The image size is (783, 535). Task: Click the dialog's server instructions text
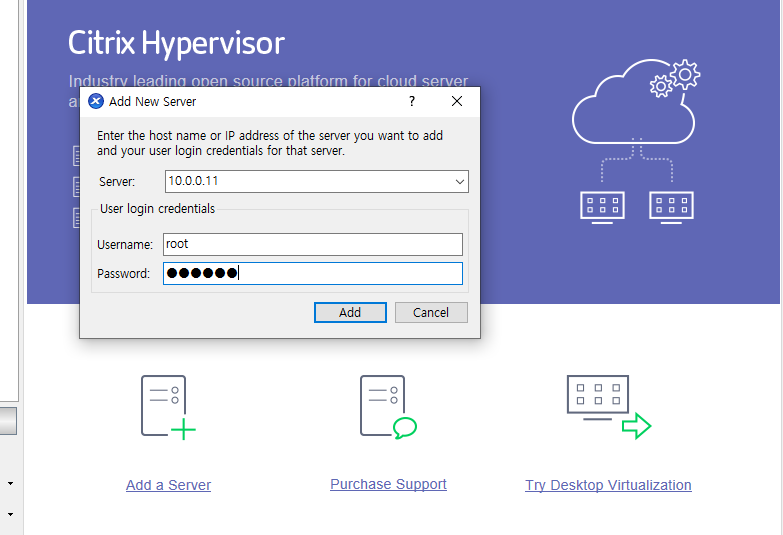270,143
